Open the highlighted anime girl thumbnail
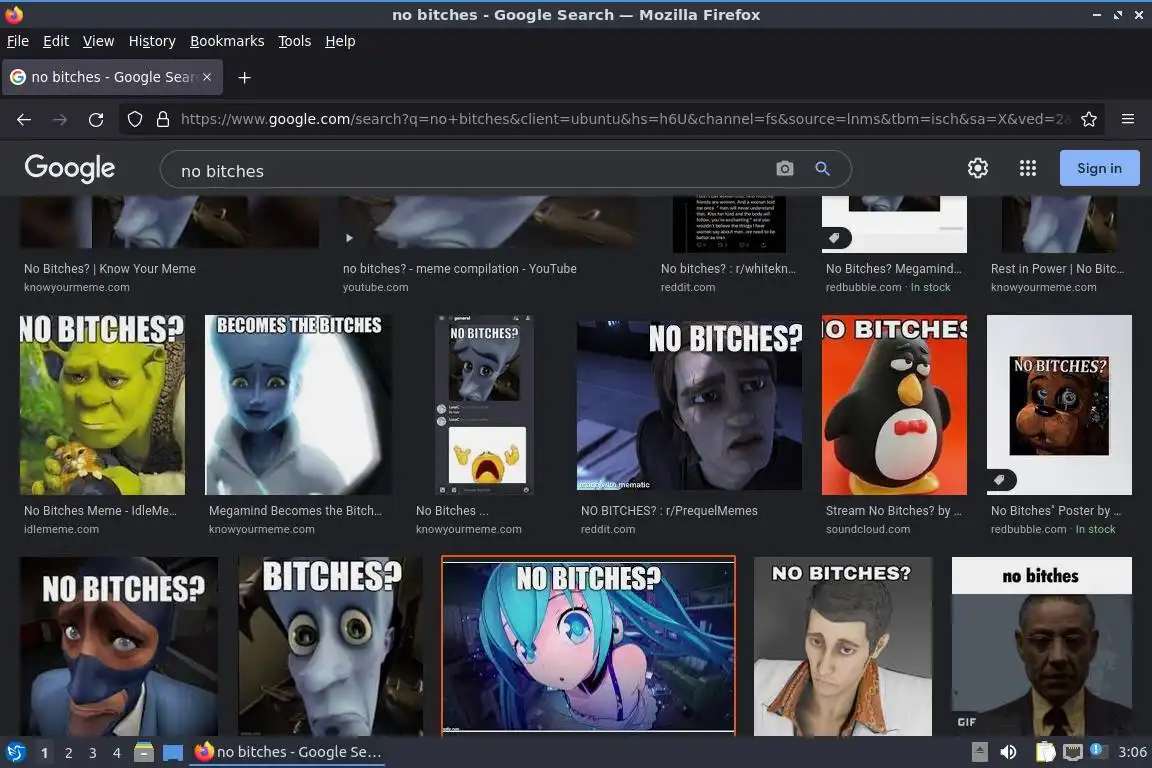Viewport: 1152px width, 768px height. [x=588, y=645]
